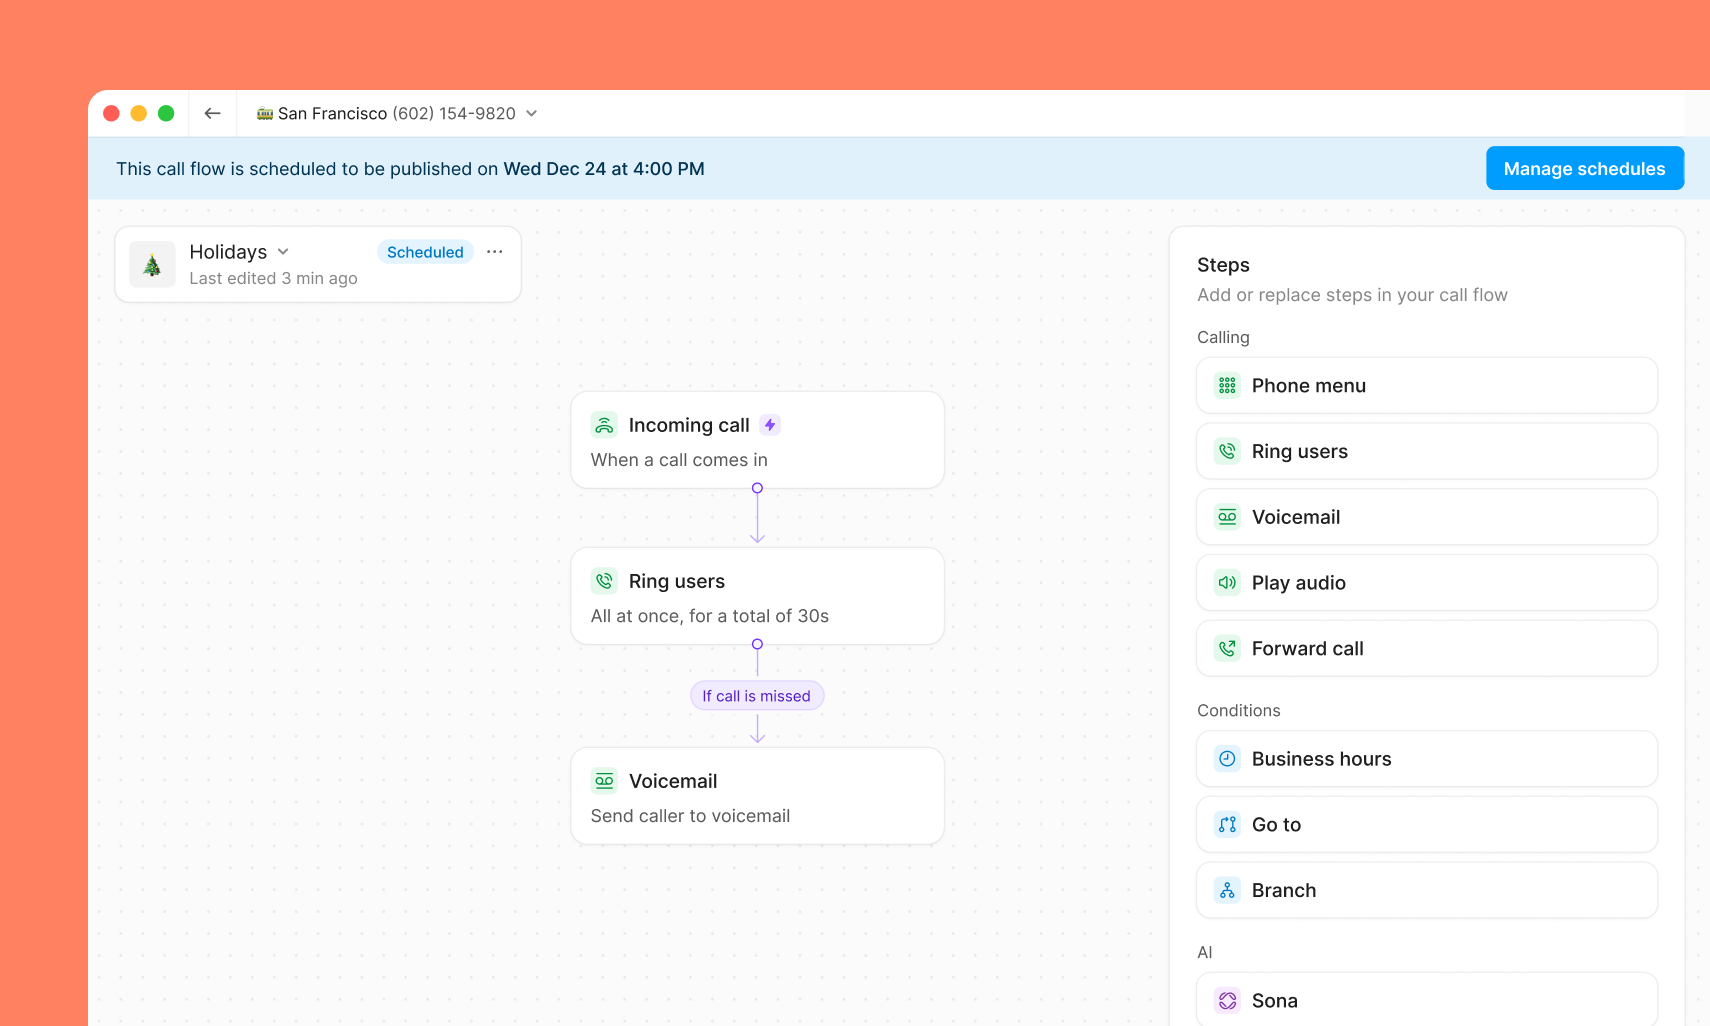Click the Scheduled status badge

425,252
